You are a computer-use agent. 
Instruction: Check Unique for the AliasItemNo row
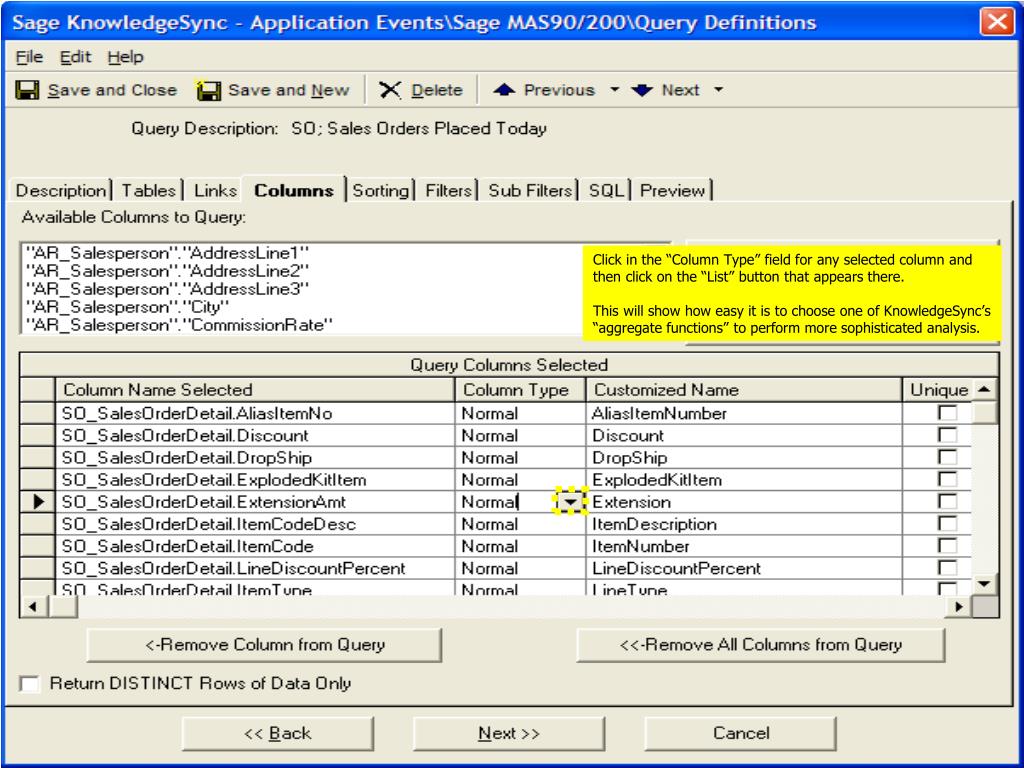pos(947,413)
